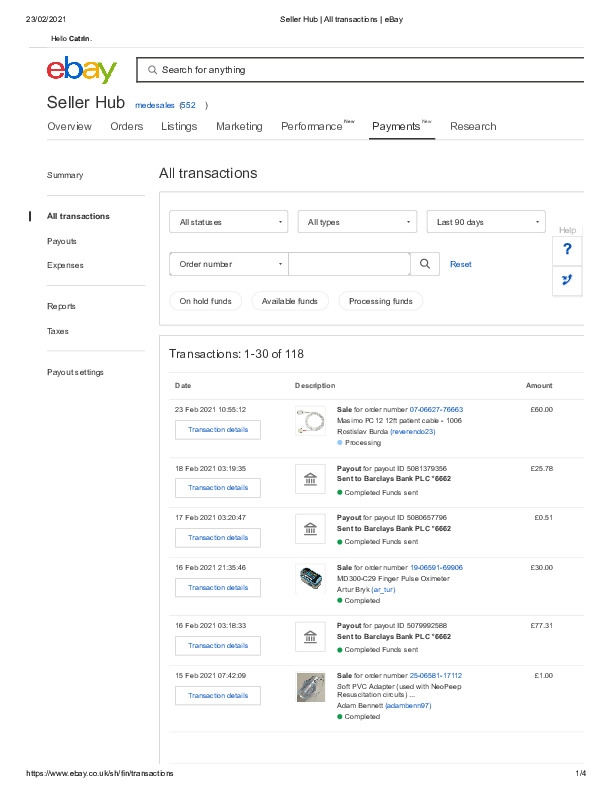Click bank icon for payout ID 5080657796
This screenshot has width=613, height=793.
coord(310,529)
